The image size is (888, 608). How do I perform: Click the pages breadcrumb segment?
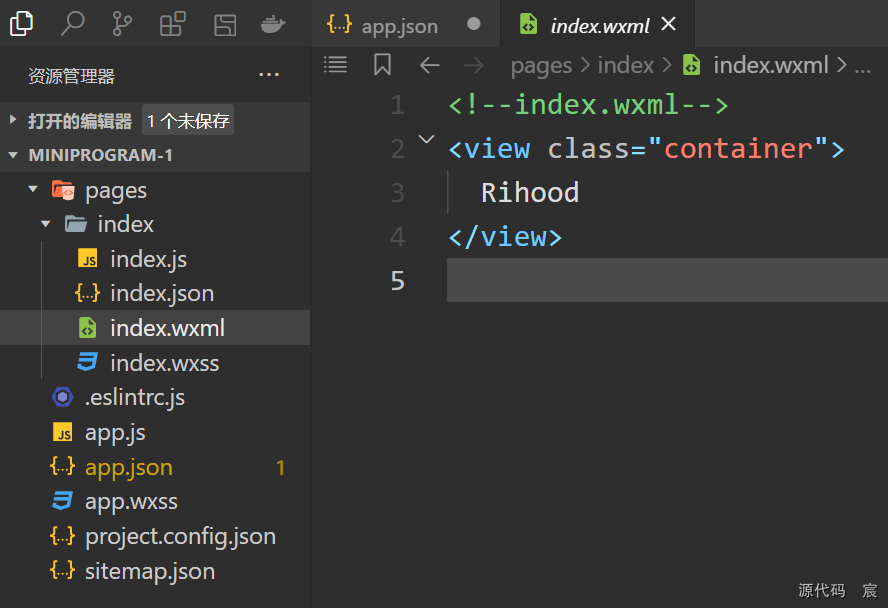coord(541,66)
